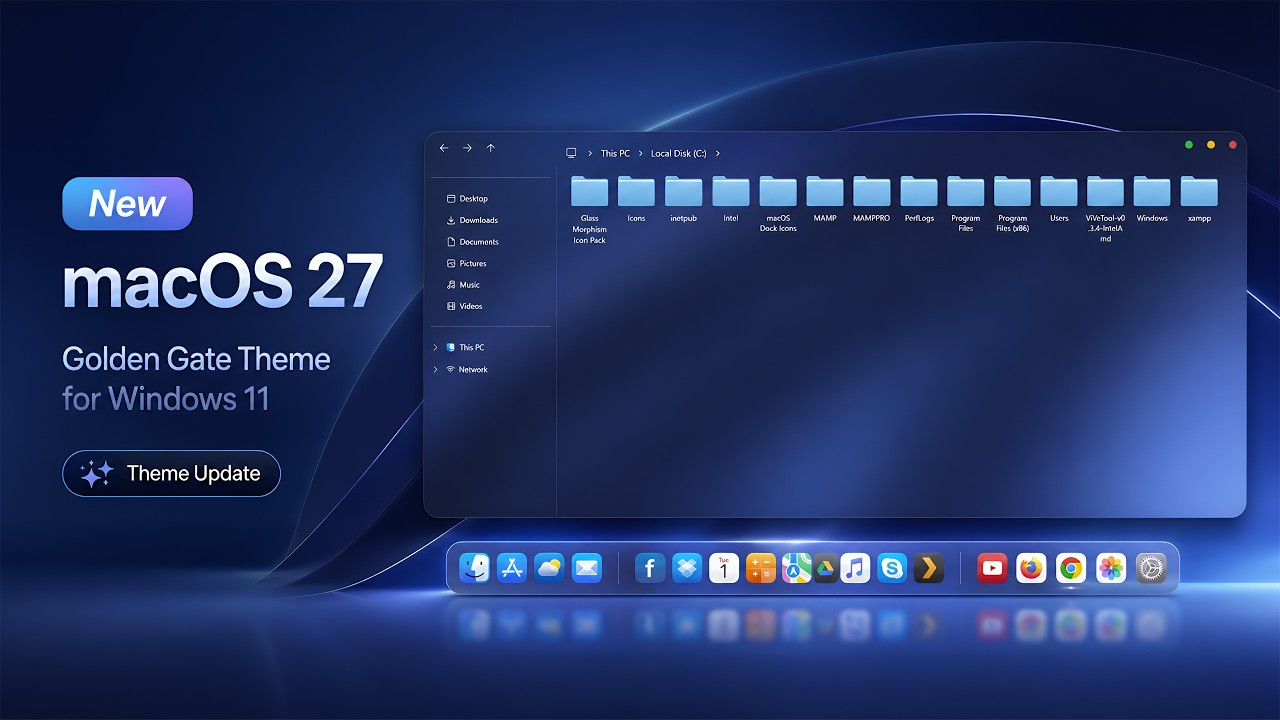Launch the App Store dock icon
This screenshot has height=720, width=1280.
512,568
